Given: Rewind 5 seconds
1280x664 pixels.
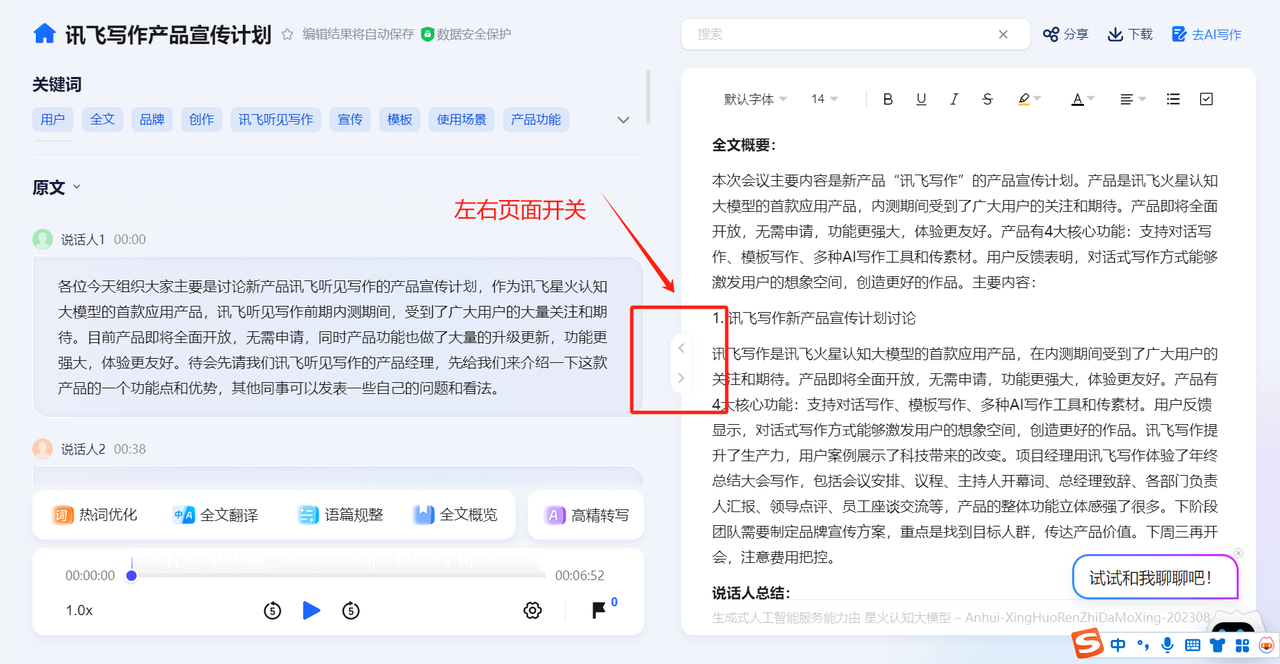Looking at the screenshot, I should click(272, 610).
